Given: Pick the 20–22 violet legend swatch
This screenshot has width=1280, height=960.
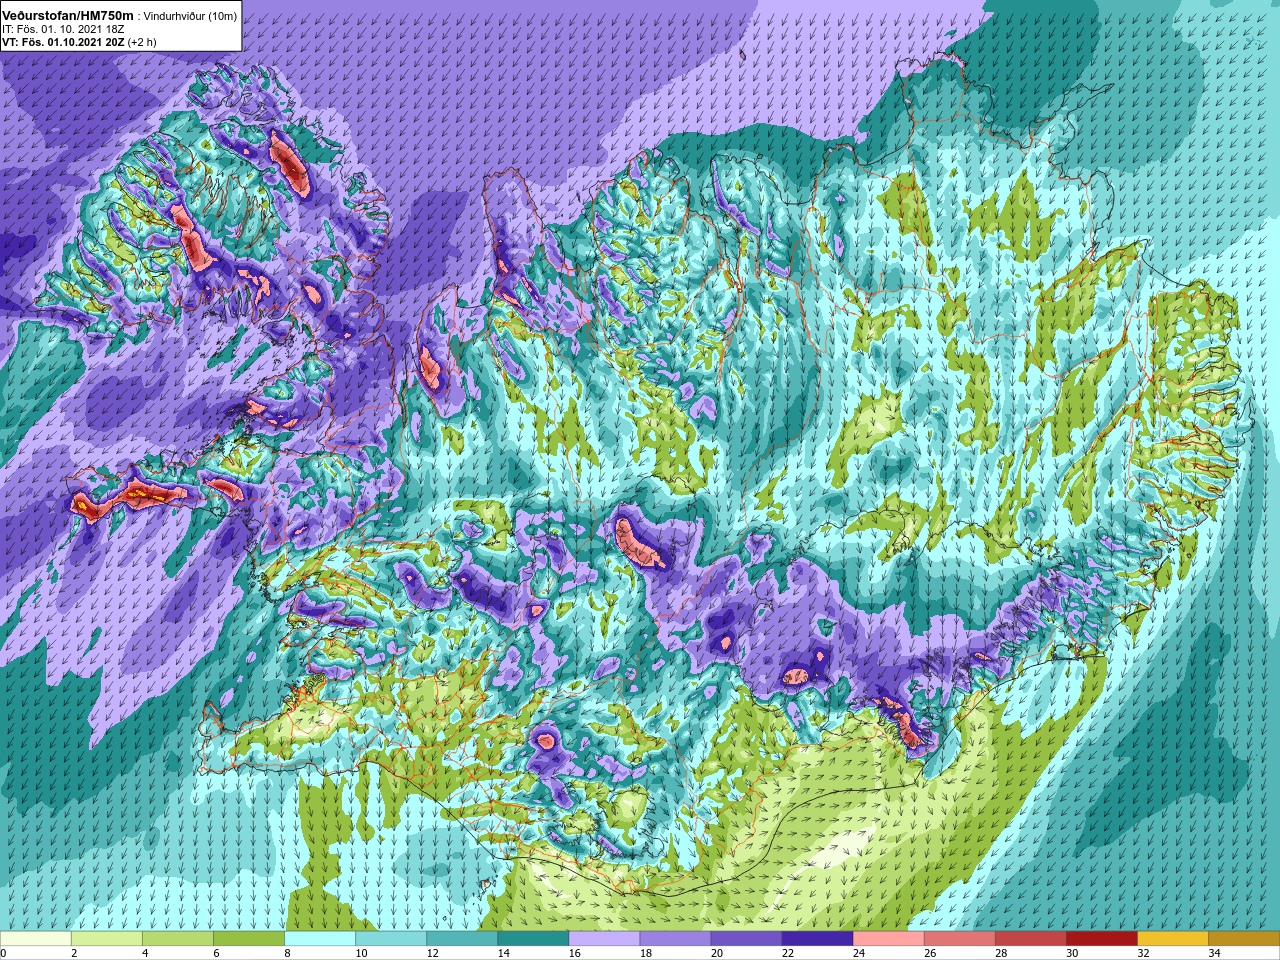Looking at the screenshot, I should (746, 939).
